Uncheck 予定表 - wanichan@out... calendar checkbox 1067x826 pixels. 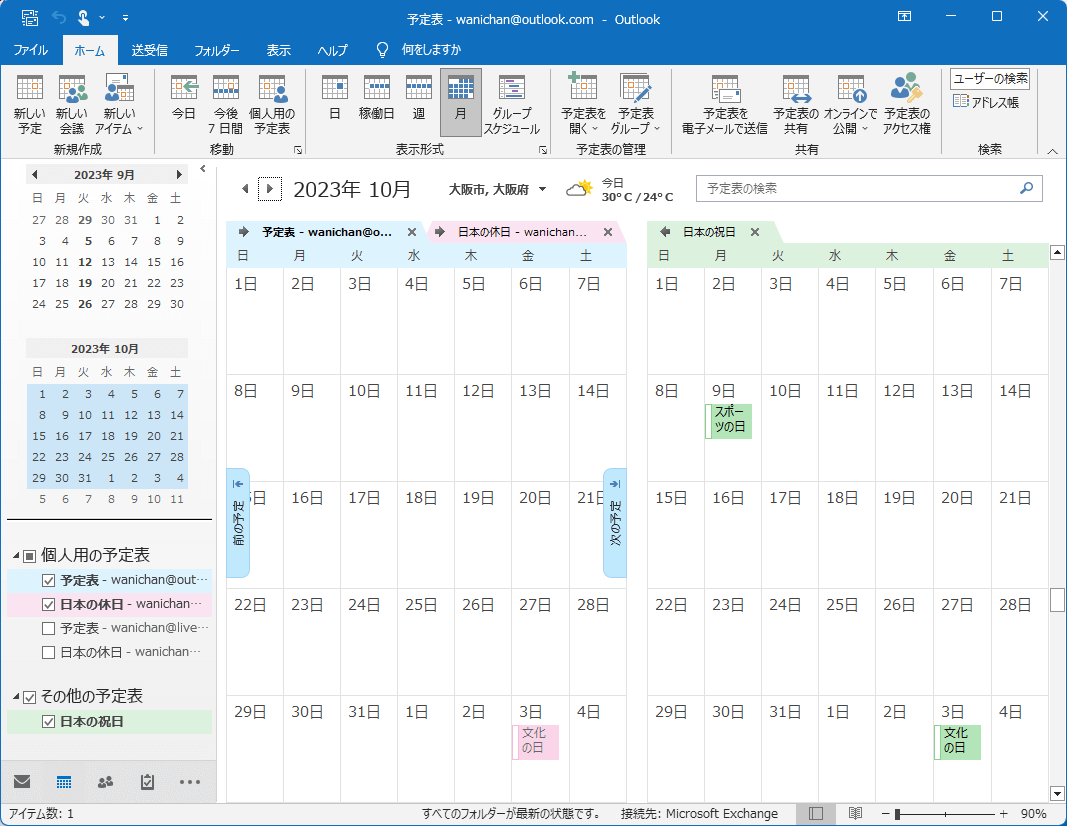(x=48, y=580)
